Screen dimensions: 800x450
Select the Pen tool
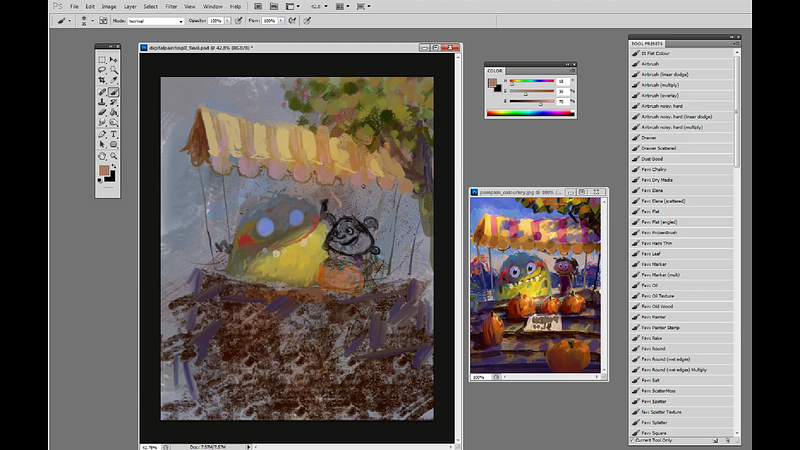coord(102,134)
